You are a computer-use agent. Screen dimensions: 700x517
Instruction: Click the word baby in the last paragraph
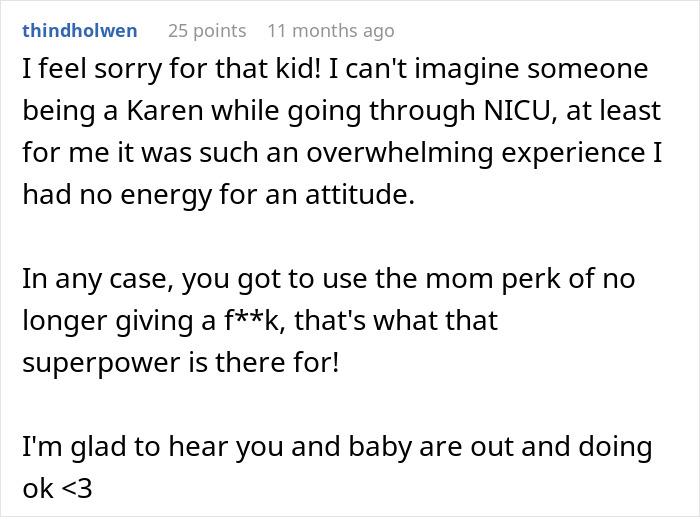(380, 446)
